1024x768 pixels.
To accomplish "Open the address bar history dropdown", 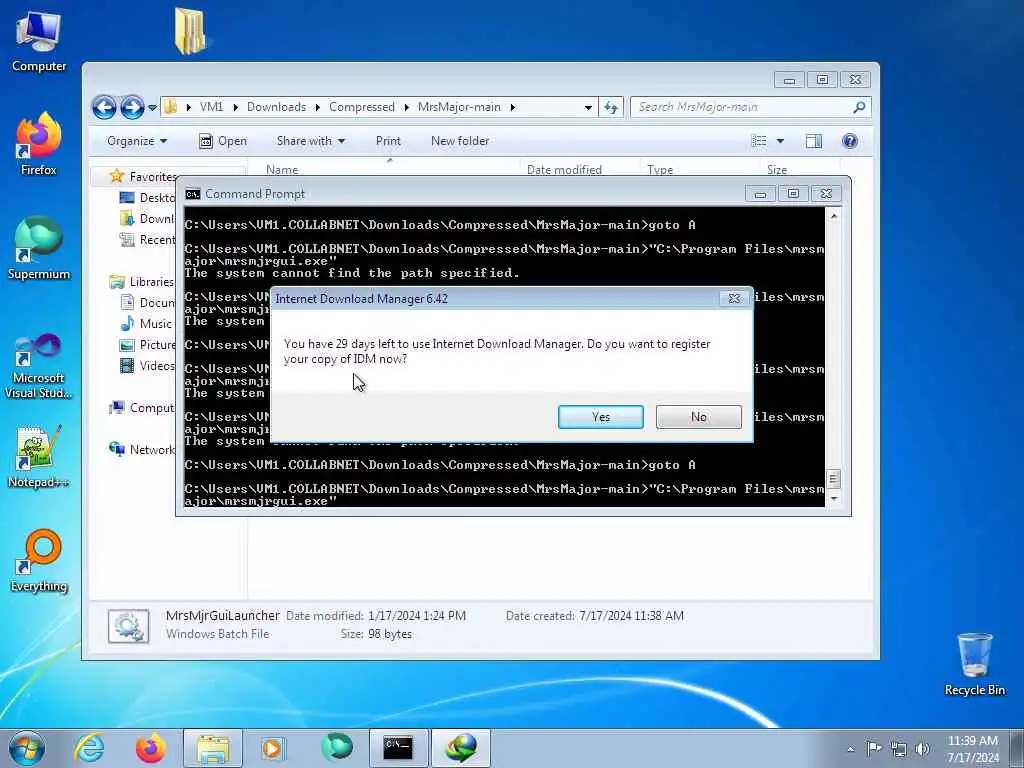I will coord(588,107).
